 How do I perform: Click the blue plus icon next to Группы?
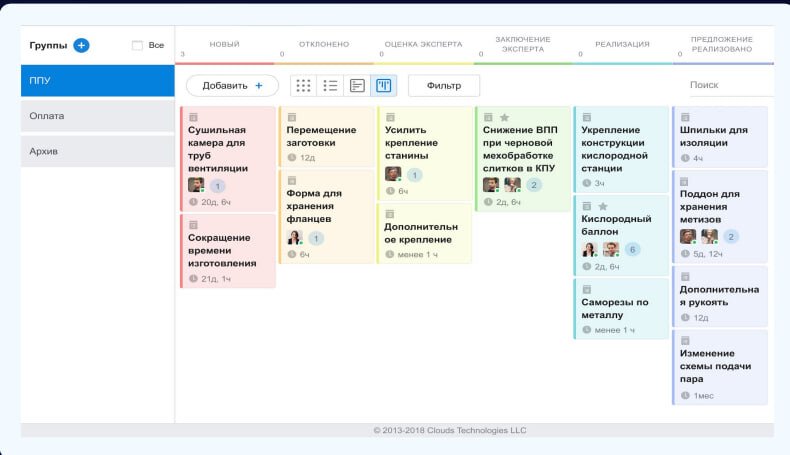(x=81, y=45)
